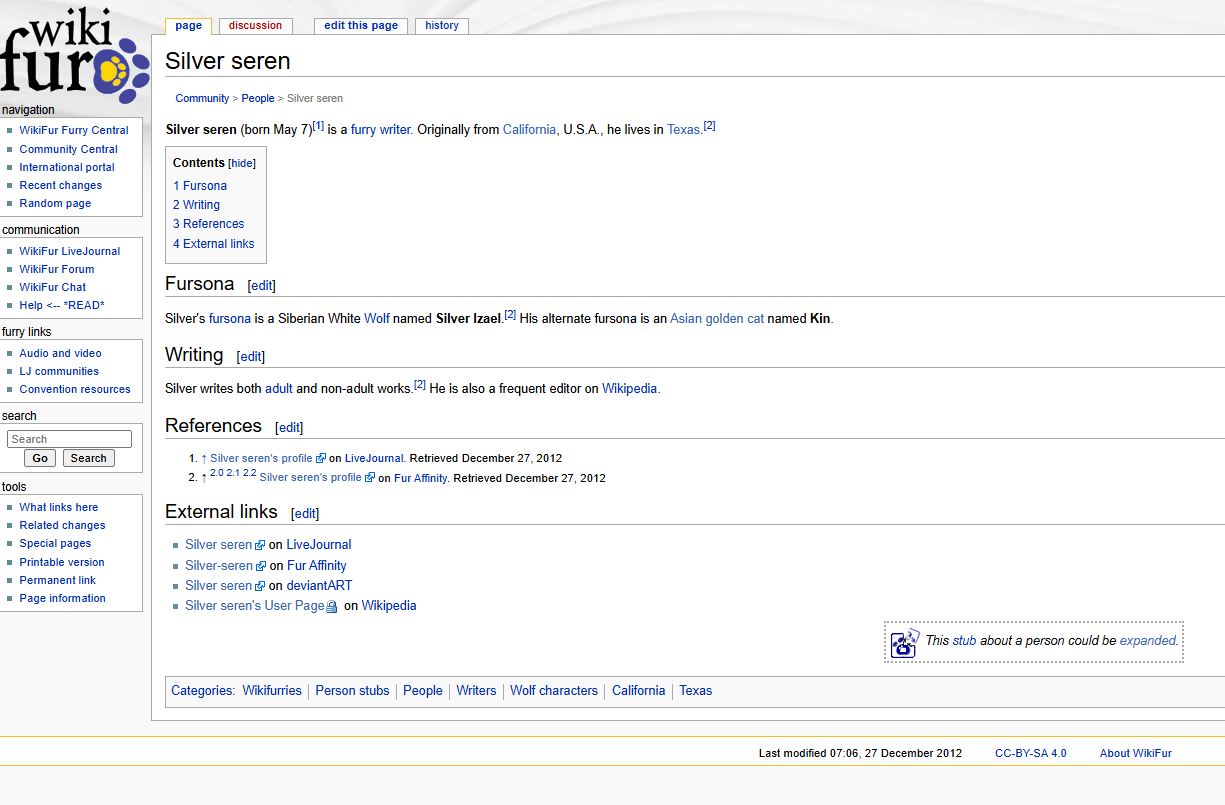The height and width of the screenshot is (805, 1225).
Task: Open Recent changes link
Action: [x=60, y=185]
